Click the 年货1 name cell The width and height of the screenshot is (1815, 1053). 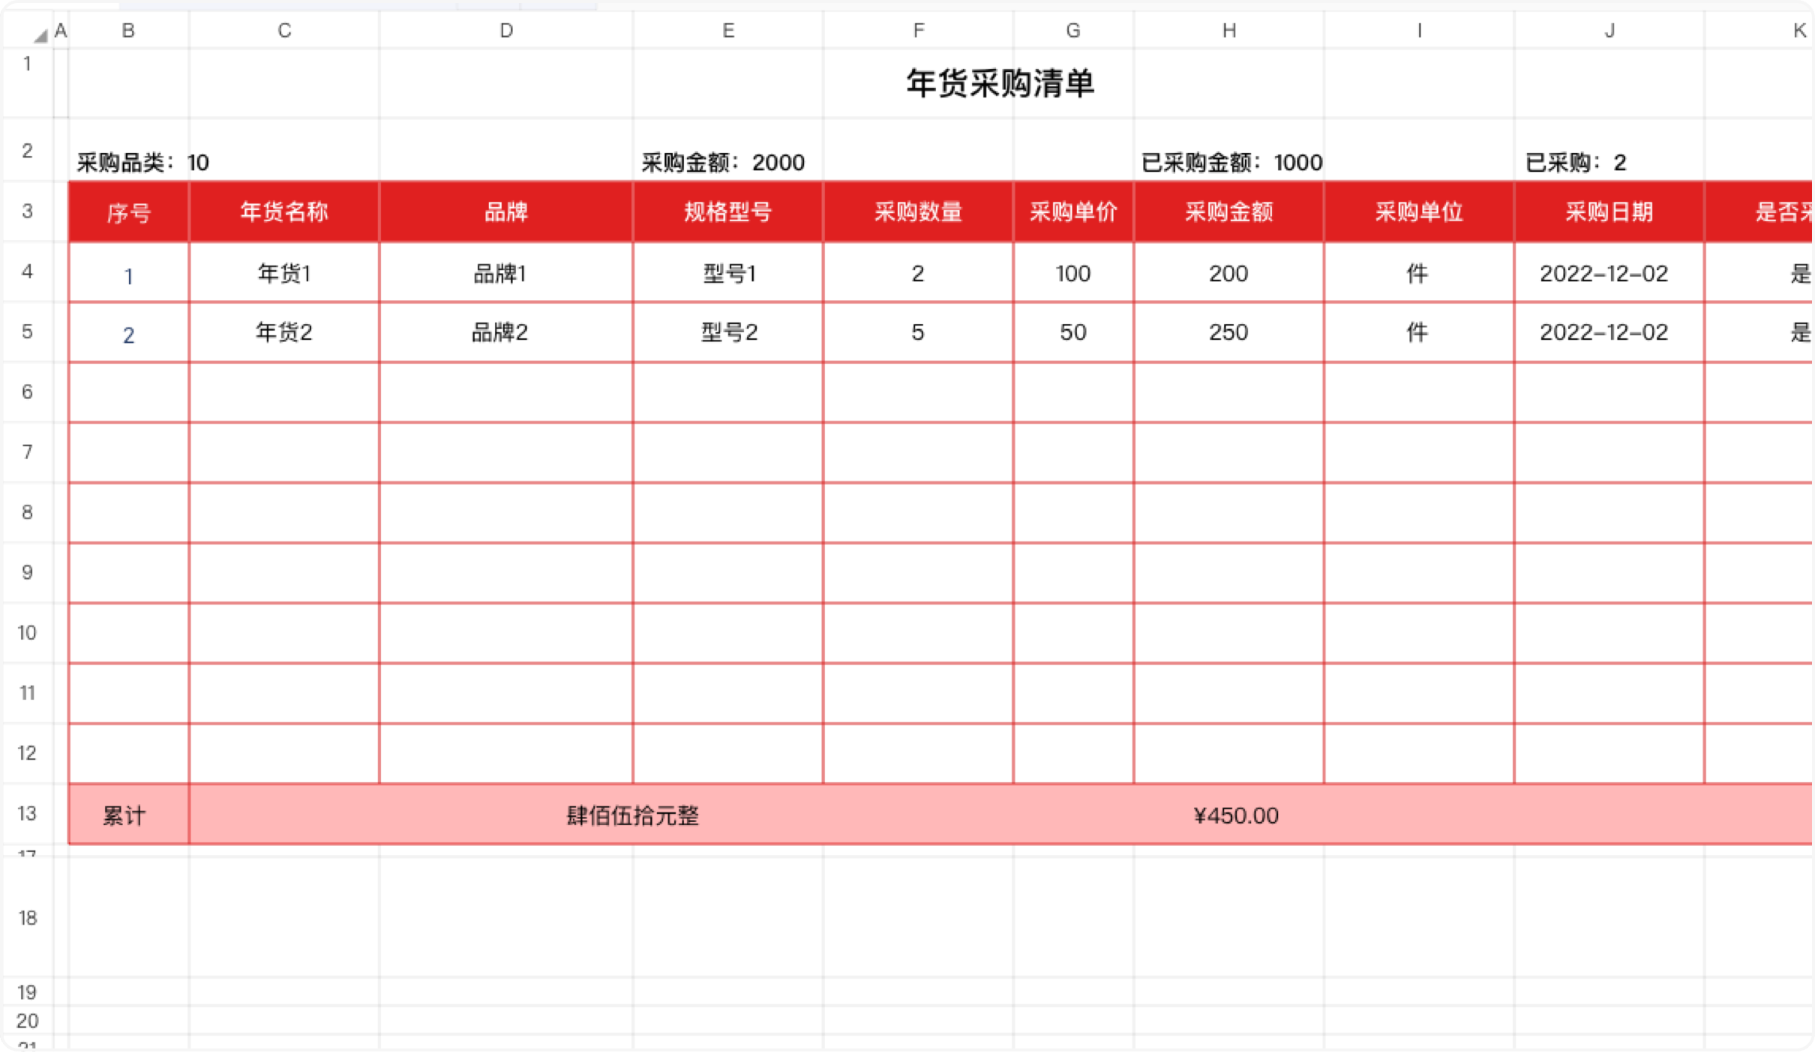tap(284, 273)
